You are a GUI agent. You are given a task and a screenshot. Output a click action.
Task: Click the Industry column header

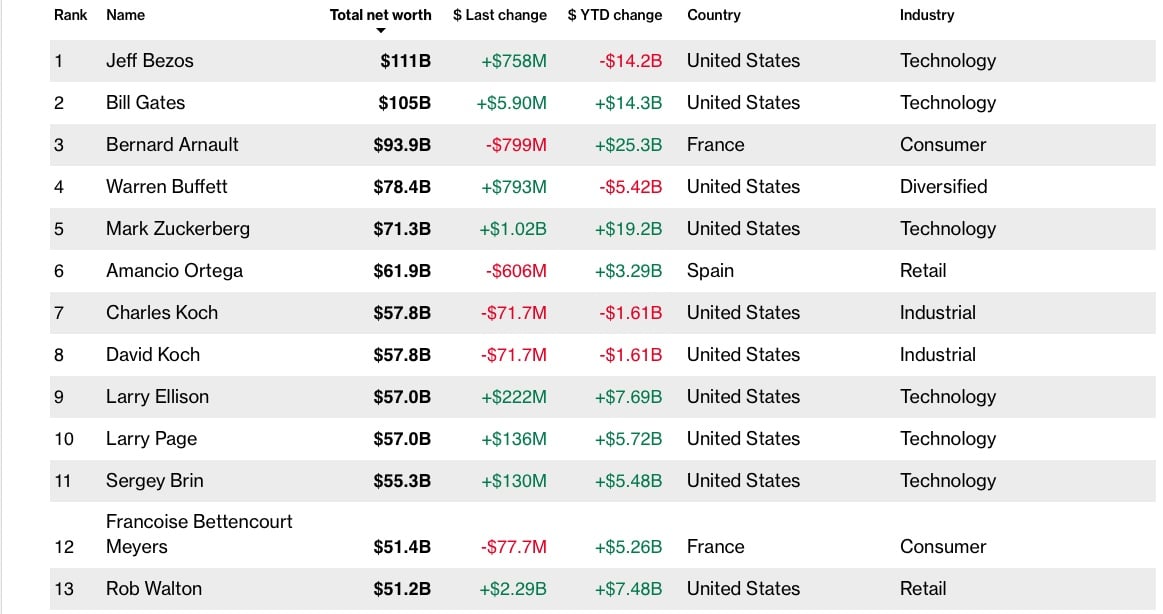coord(926,15)
